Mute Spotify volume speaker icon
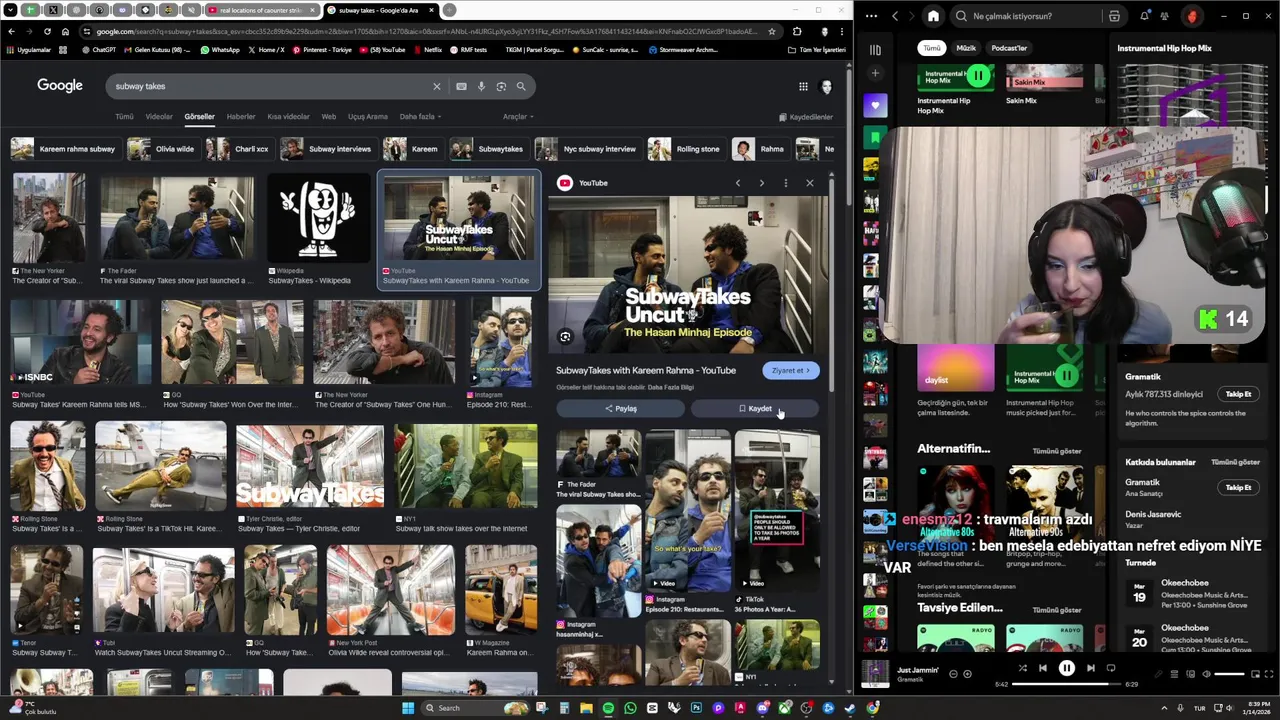 [x=1206, y=674]
